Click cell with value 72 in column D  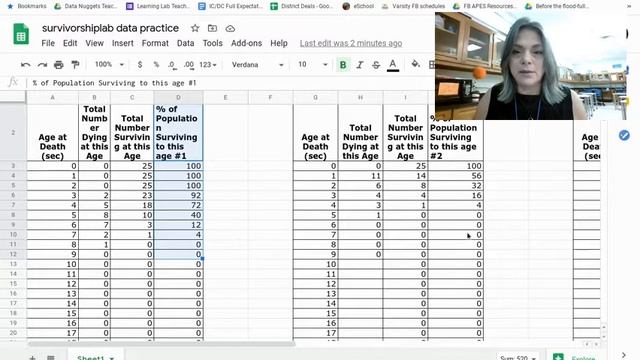pos(178,205)
